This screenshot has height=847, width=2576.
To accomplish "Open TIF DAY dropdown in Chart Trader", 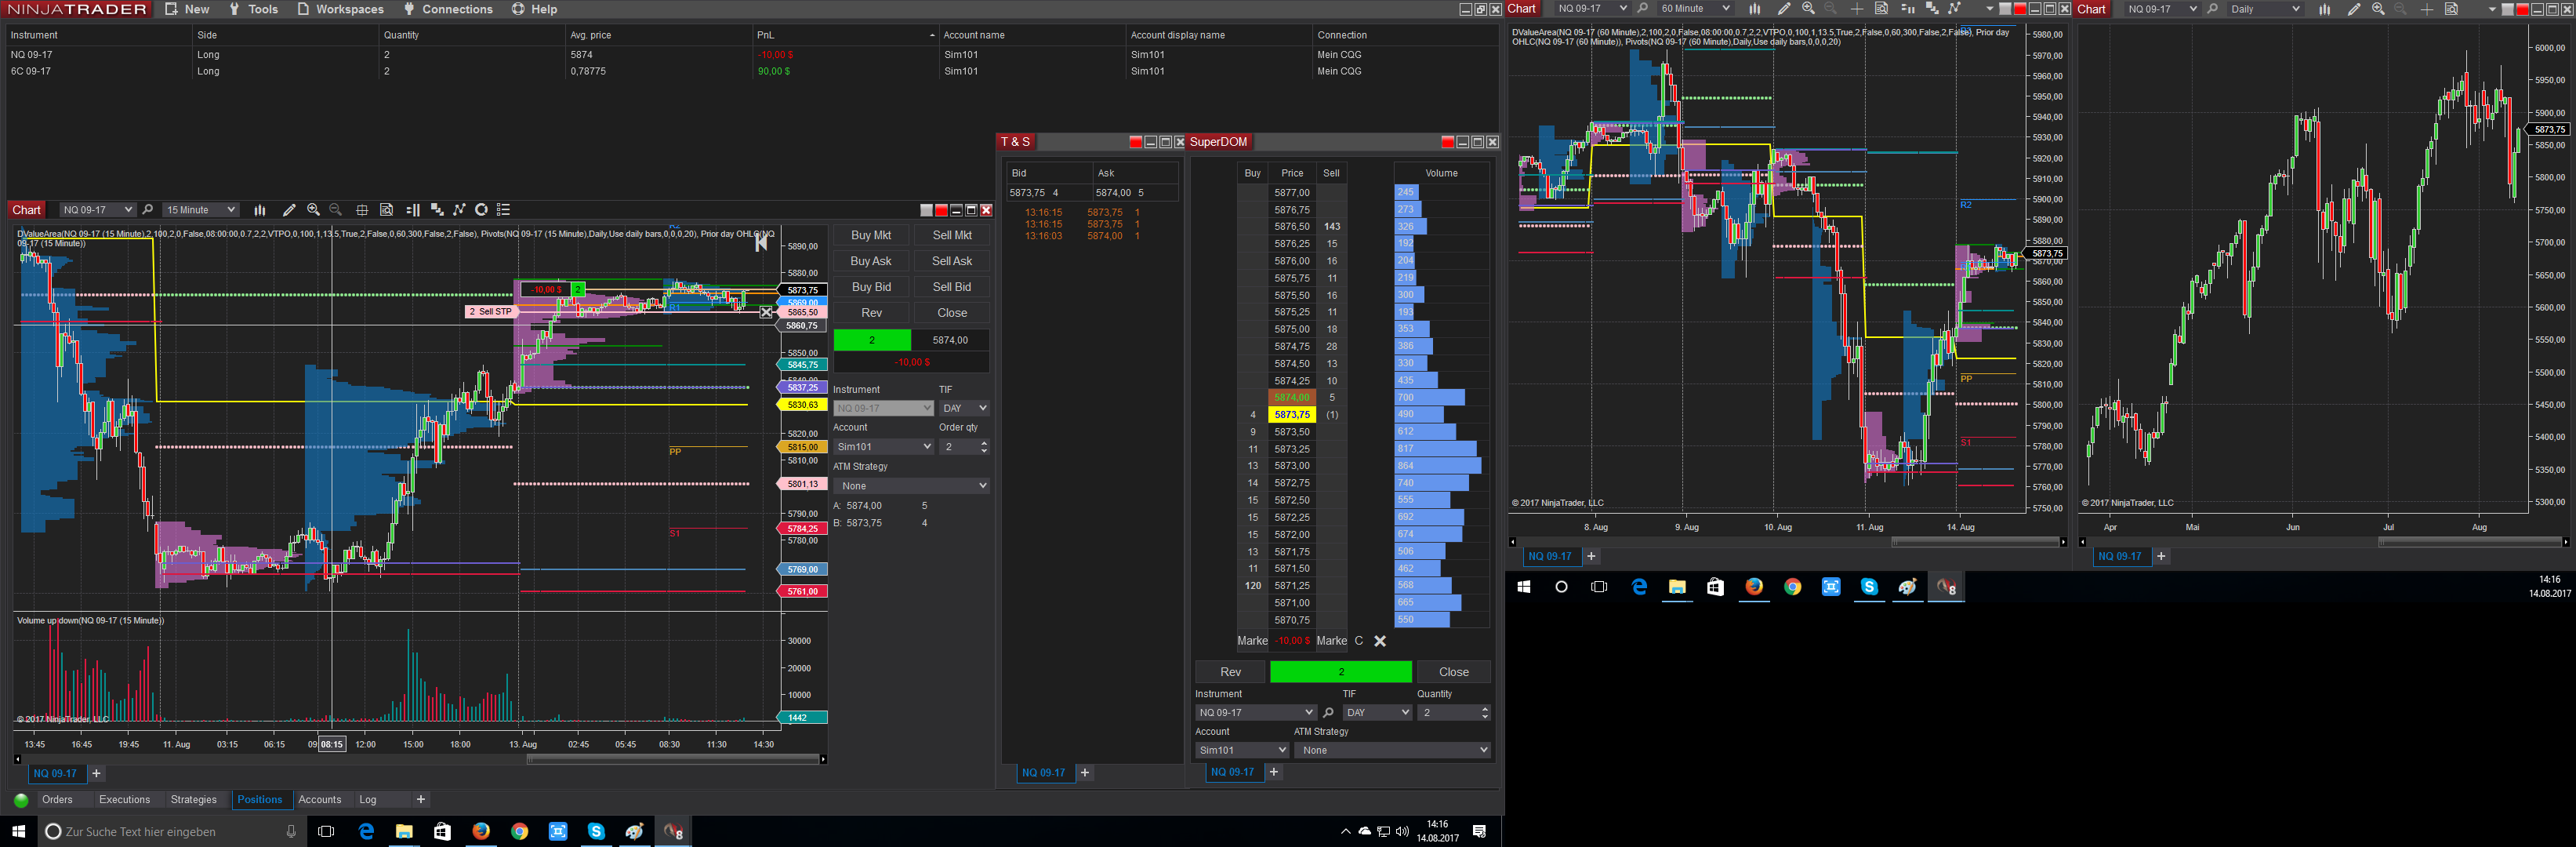I will click(x=964, y=408).
